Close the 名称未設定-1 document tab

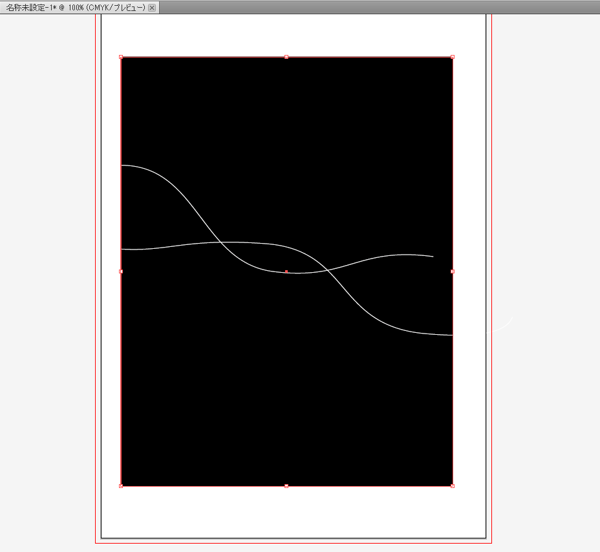tap(152, 8)
